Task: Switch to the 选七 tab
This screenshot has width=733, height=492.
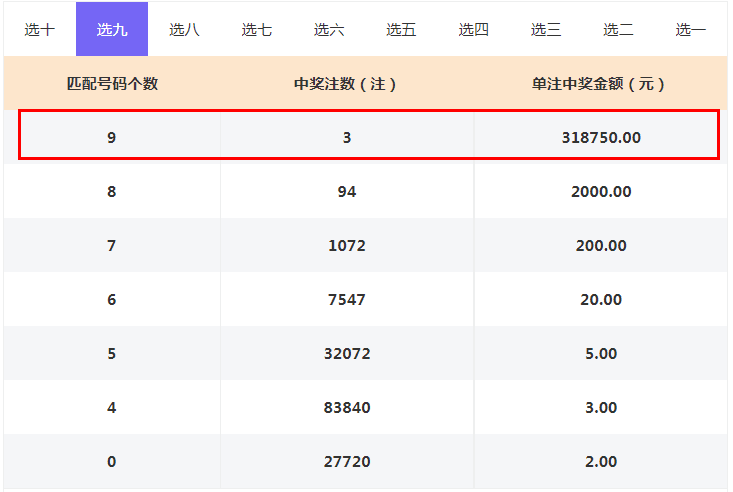Action: (256, 29)
